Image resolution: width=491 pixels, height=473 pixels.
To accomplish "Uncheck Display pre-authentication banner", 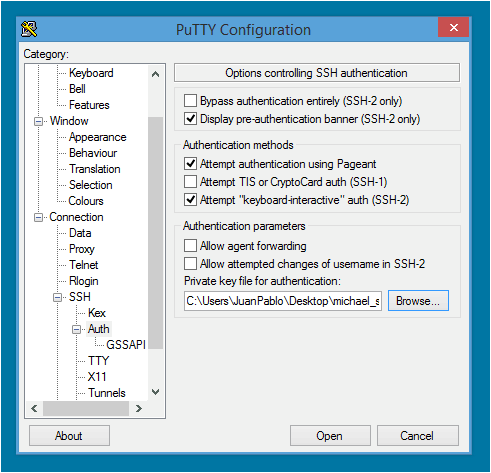I will tap(190, 119).
